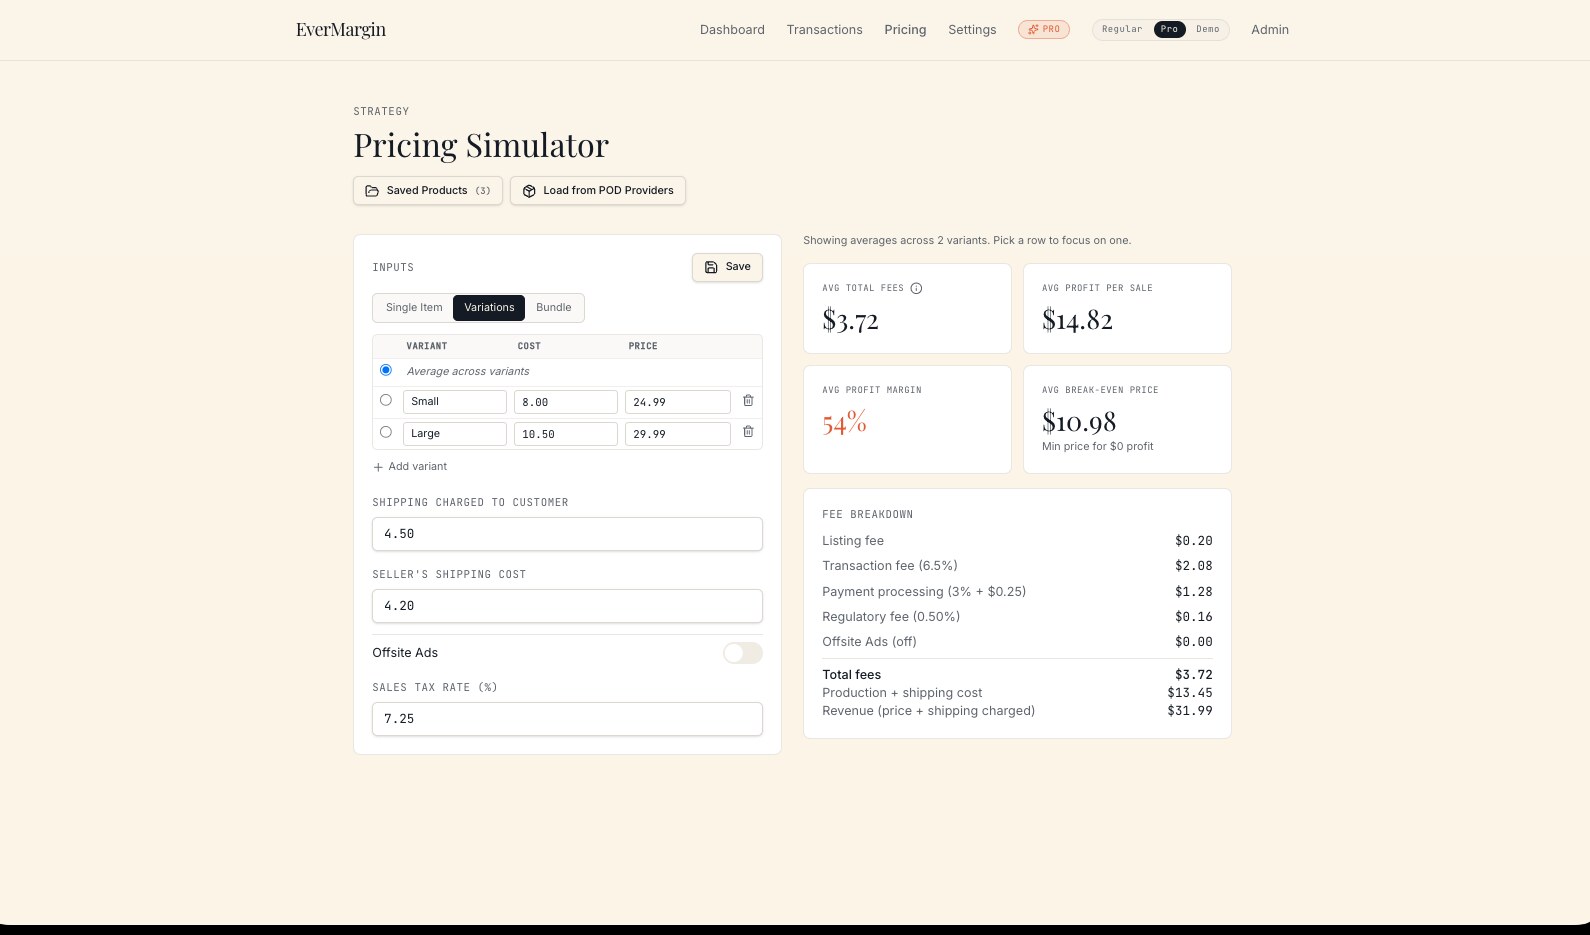Switch to Pro mode

click(1169, 29)
